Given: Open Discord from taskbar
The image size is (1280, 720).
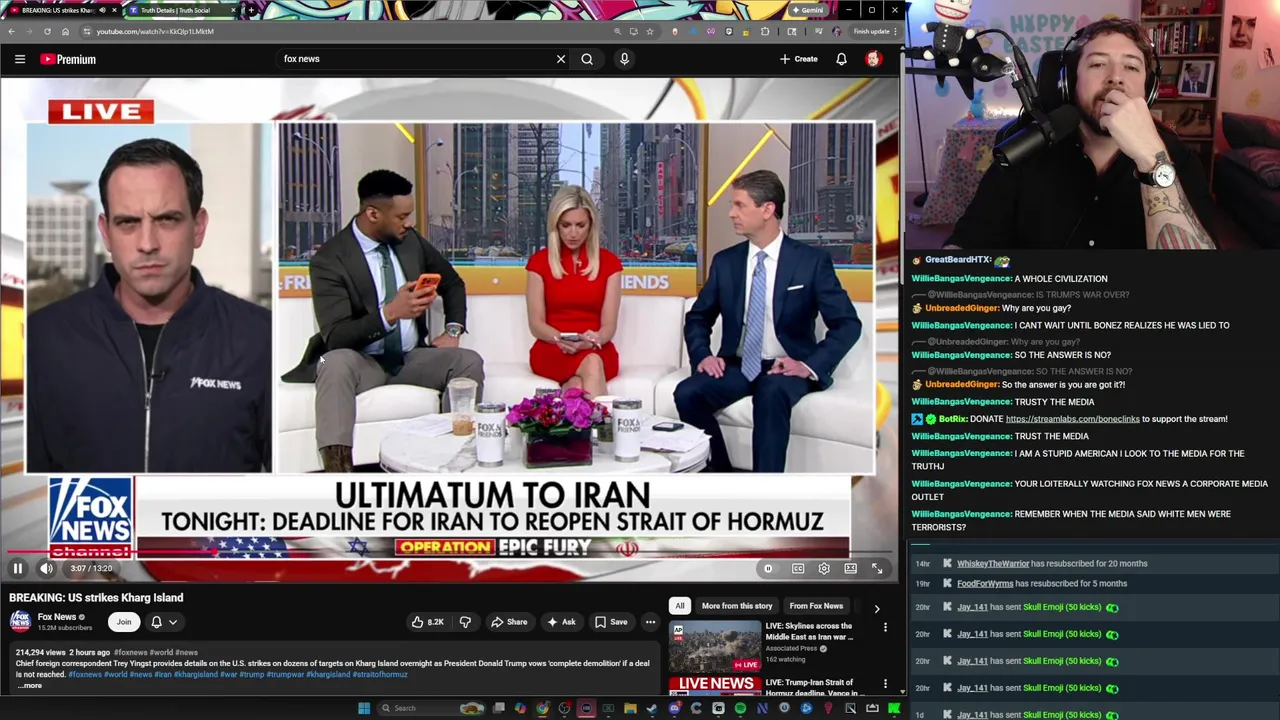Looking at the screenshot, I should point(675,708).
